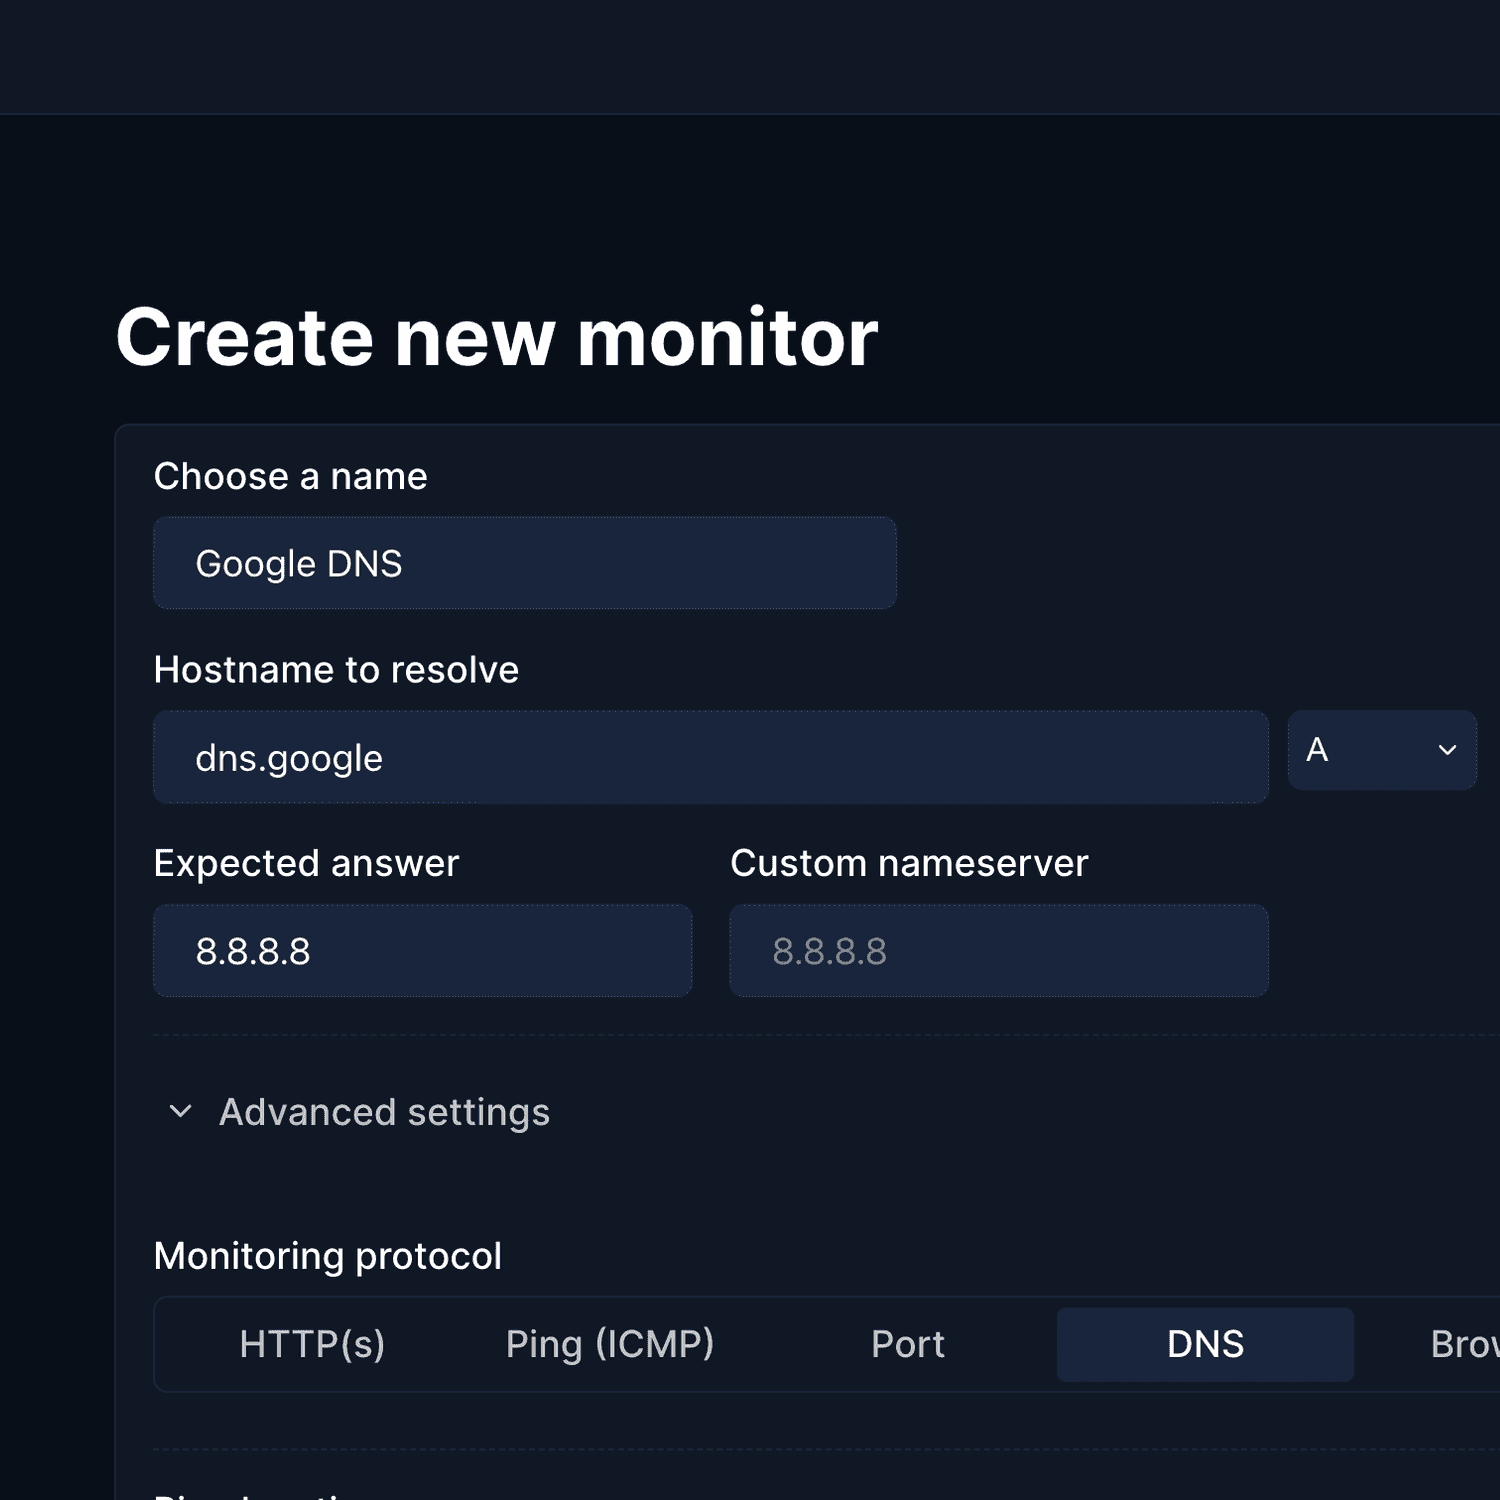The height and width of the screenshot is (1500, 1500).
Task: Click the record type dropdown arrow
Action: [1446, 750]
